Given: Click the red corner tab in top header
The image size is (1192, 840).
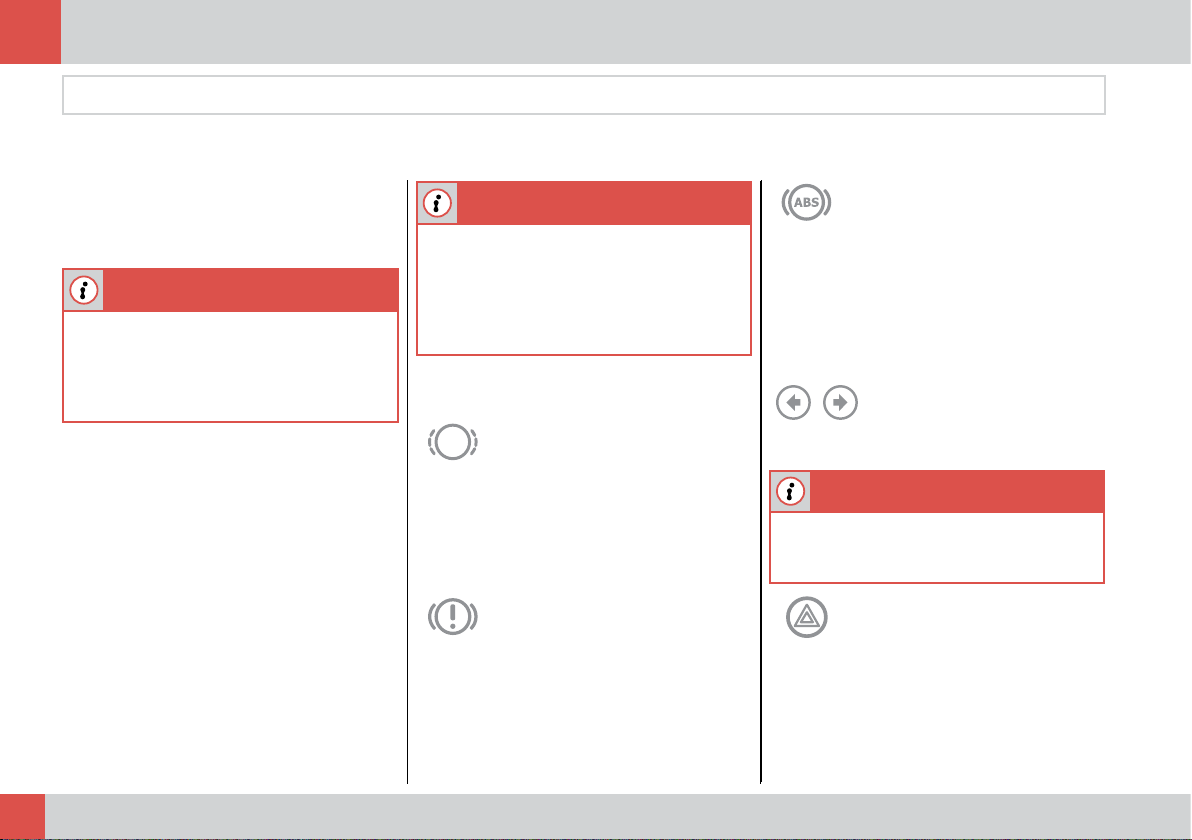Looking at the screenshot, I should coord(30,32).
